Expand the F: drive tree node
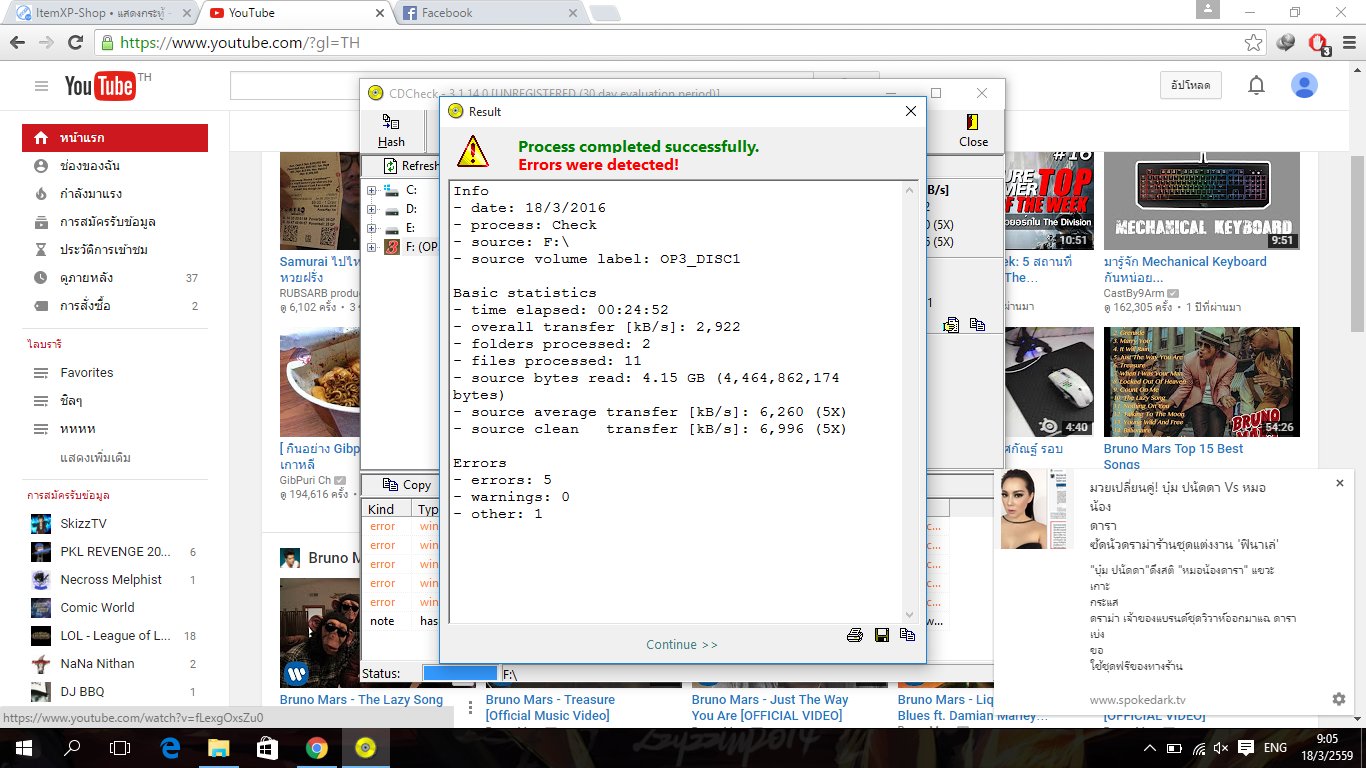 (372, 247)
